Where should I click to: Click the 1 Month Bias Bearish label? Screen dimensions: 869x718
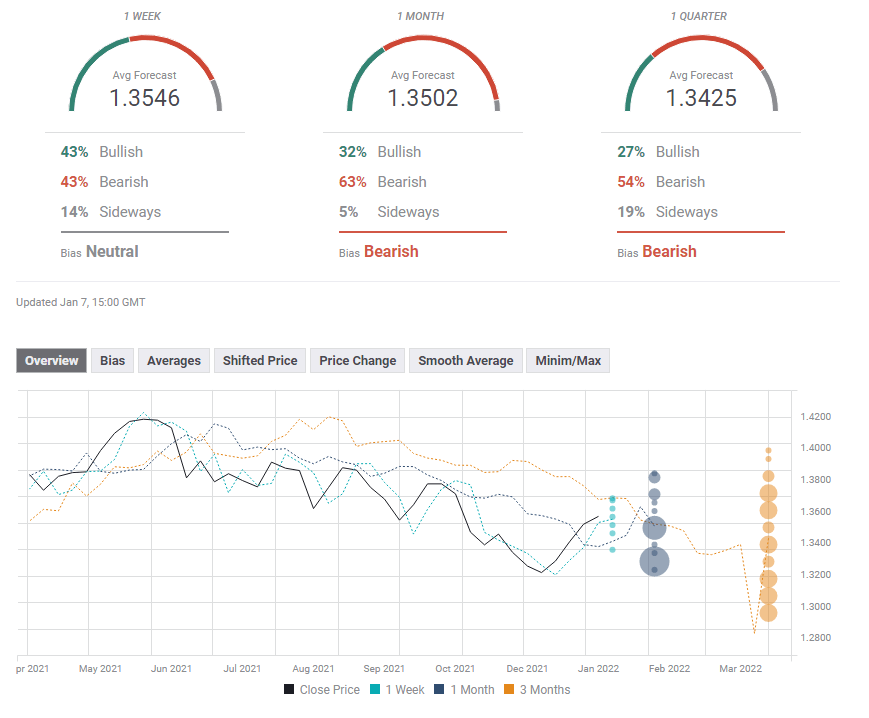391,252
